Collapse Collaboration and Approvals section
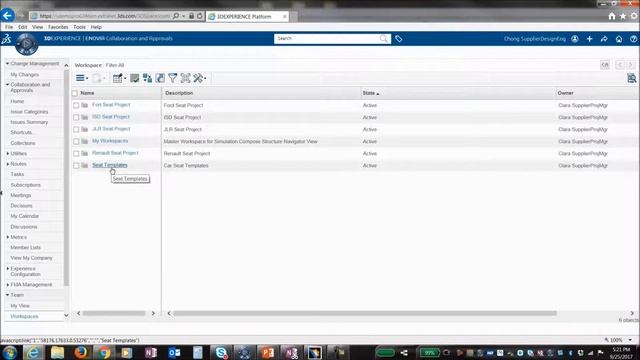The height and width of the screenshot is (360, 640). click(7, 84)
